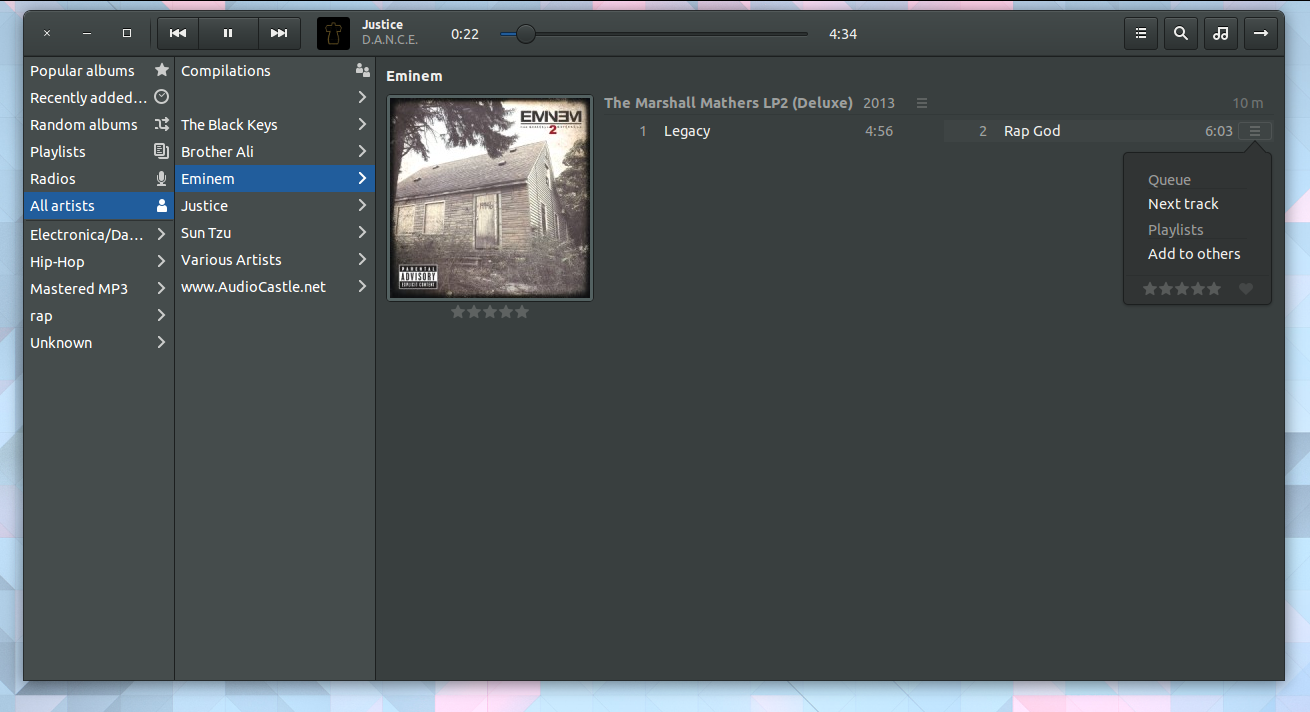Image resolution: width=1310 pixels, height=712 pixels.
Task: Open the track menu button for Rap God
Action: 1255,131
